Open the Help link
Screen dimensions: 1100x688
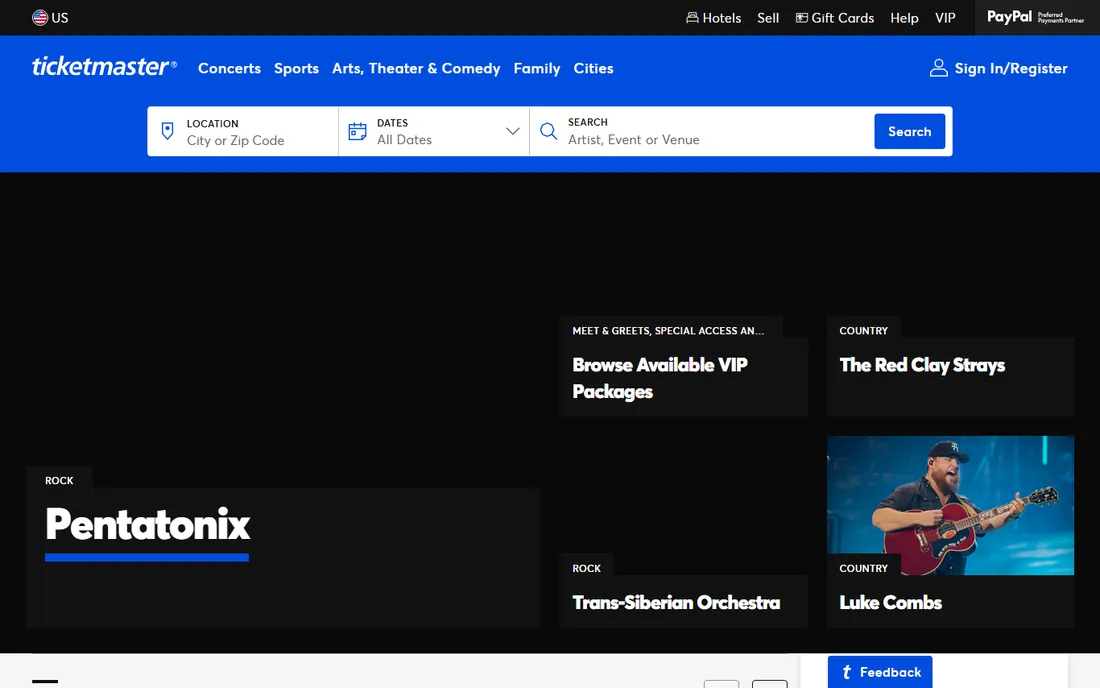point(904,18)
